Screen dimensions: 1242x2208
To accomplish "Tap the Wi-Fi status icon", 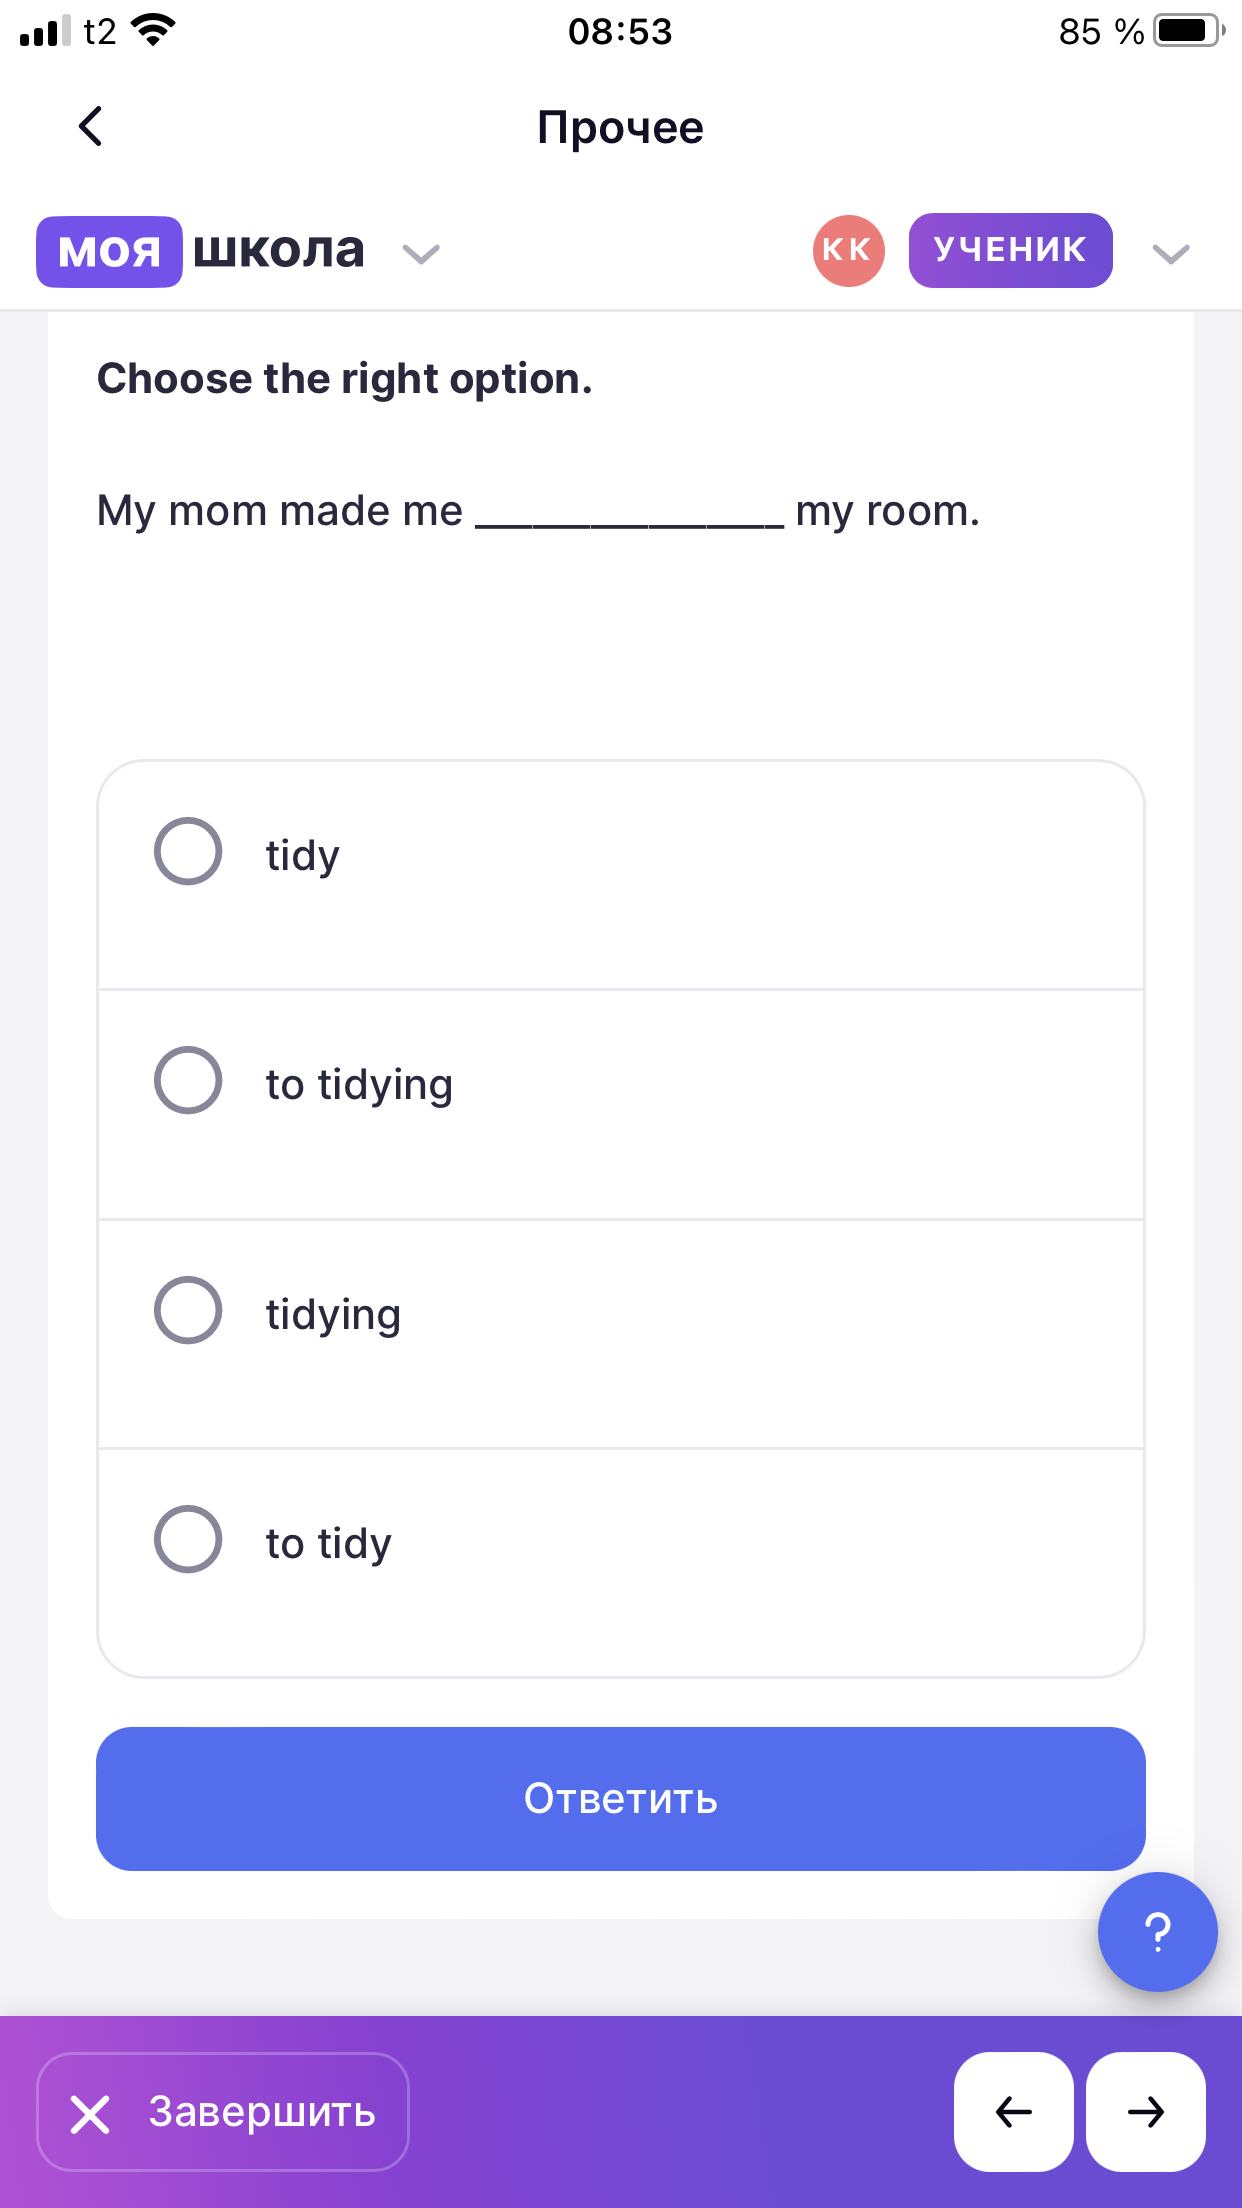I will coord(153,30).
